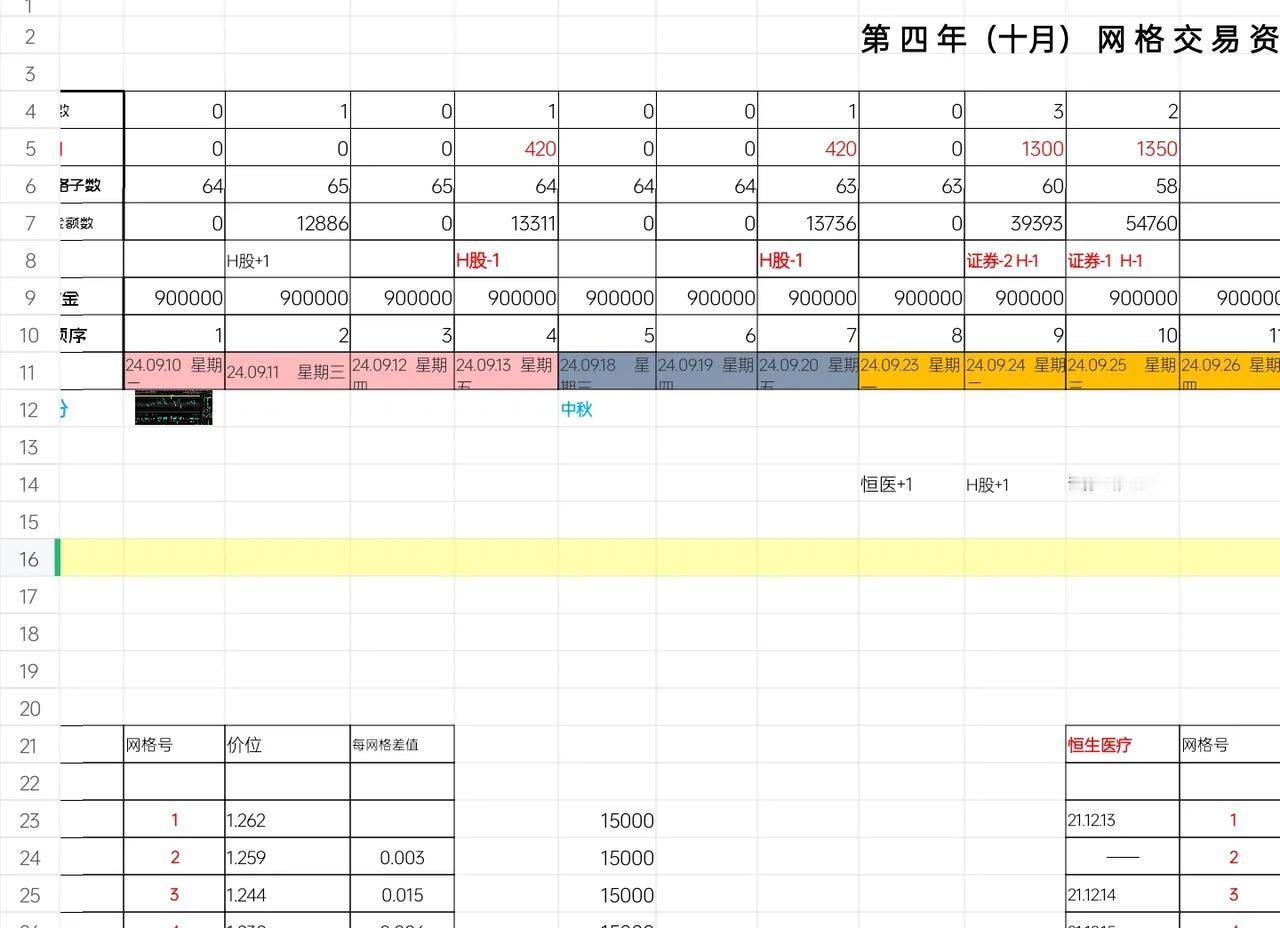
Task: Click the 15000 cell in the 1.262 row
Action: [607, 820]
